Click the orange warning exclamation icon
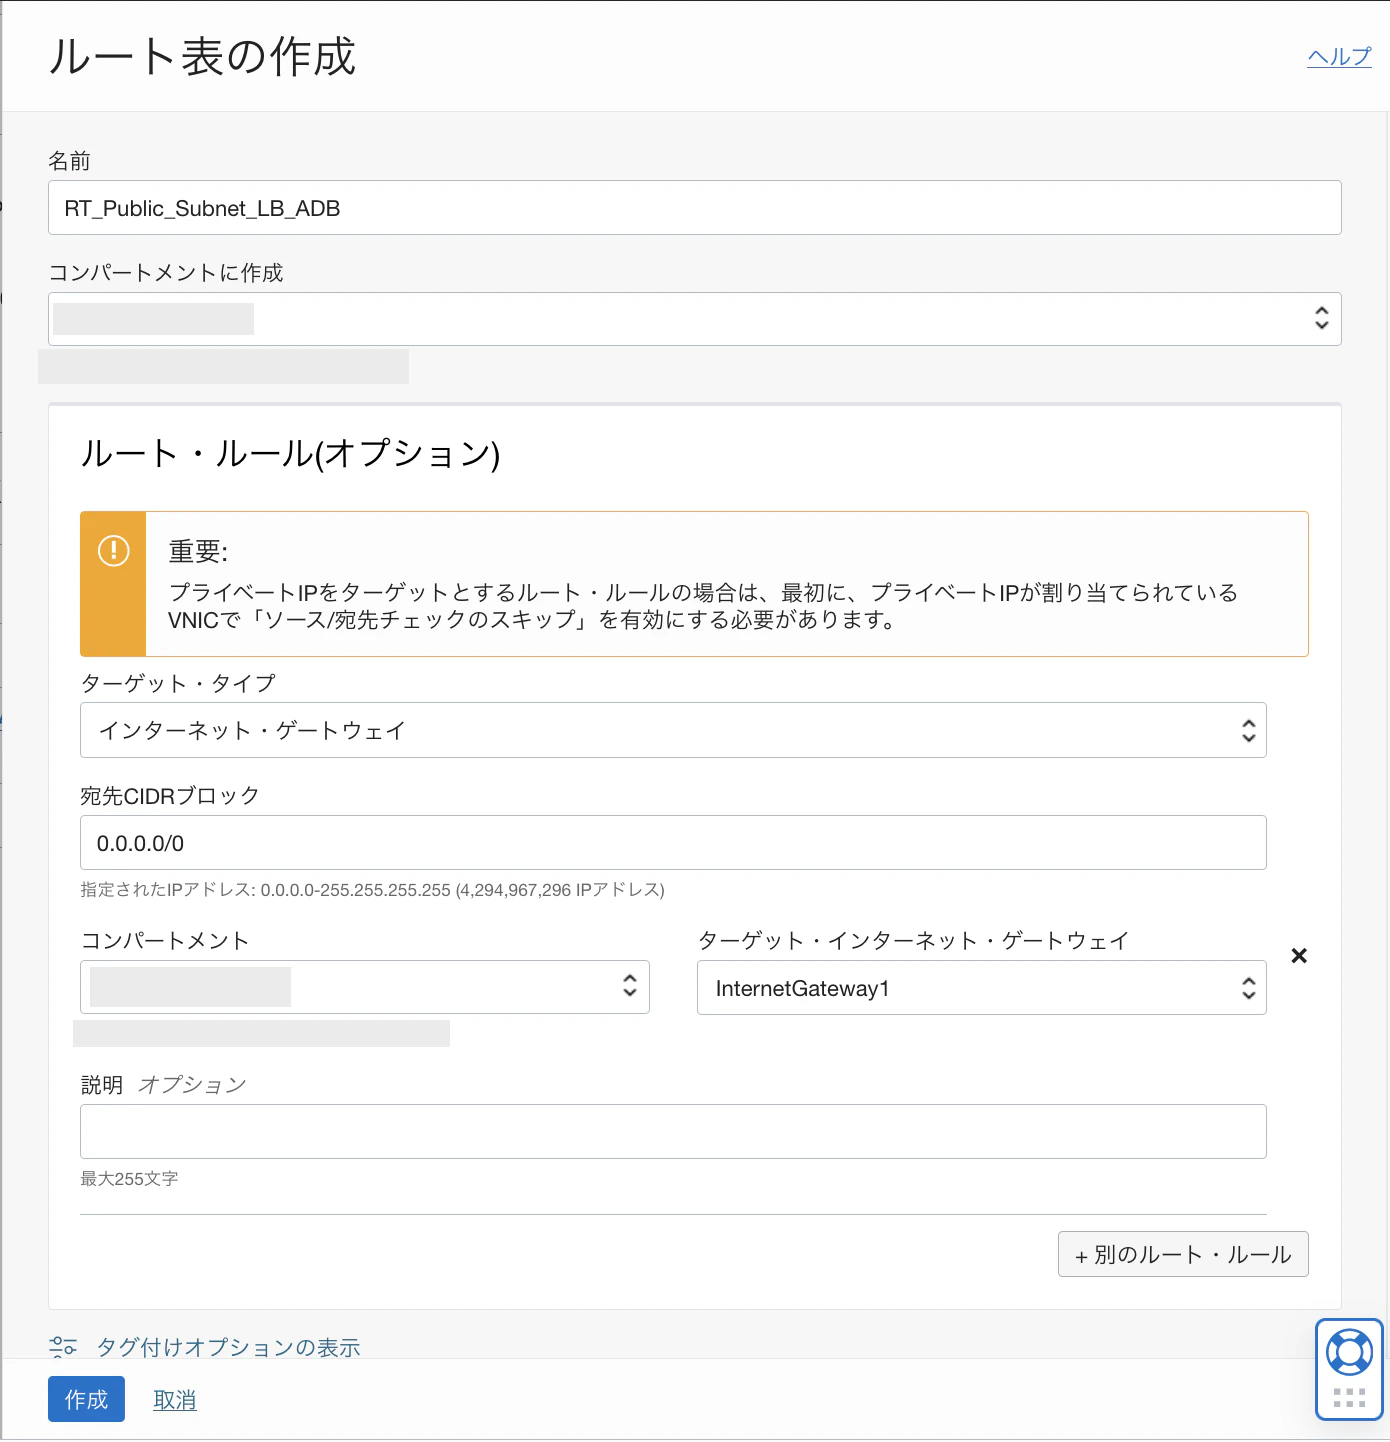This screenshot has height=1442, width=1390. [x=114, y=550]
